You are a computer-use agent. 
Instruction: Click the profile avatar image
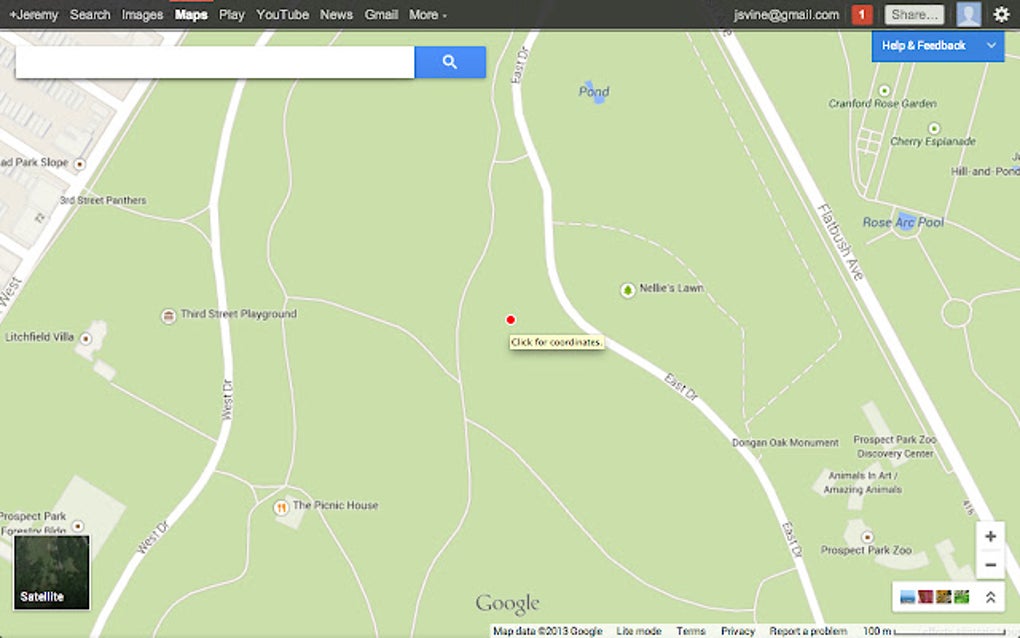pyautogui.click(x=968, y=13)
